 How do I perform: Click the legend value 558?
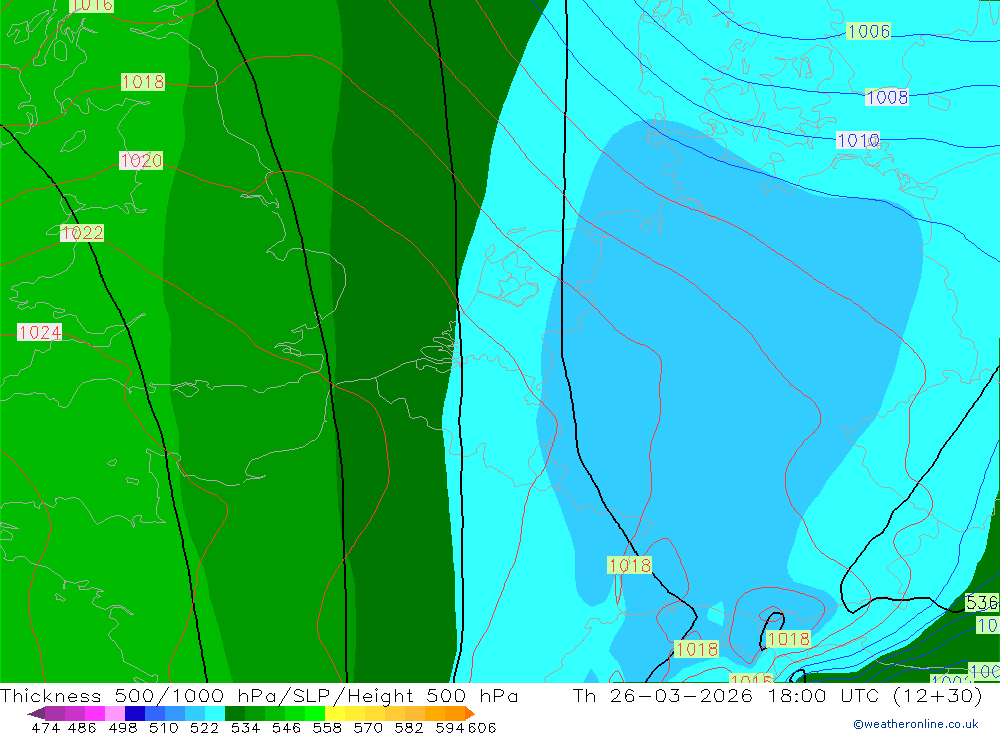pyautogui.click(x=327, y=727)
